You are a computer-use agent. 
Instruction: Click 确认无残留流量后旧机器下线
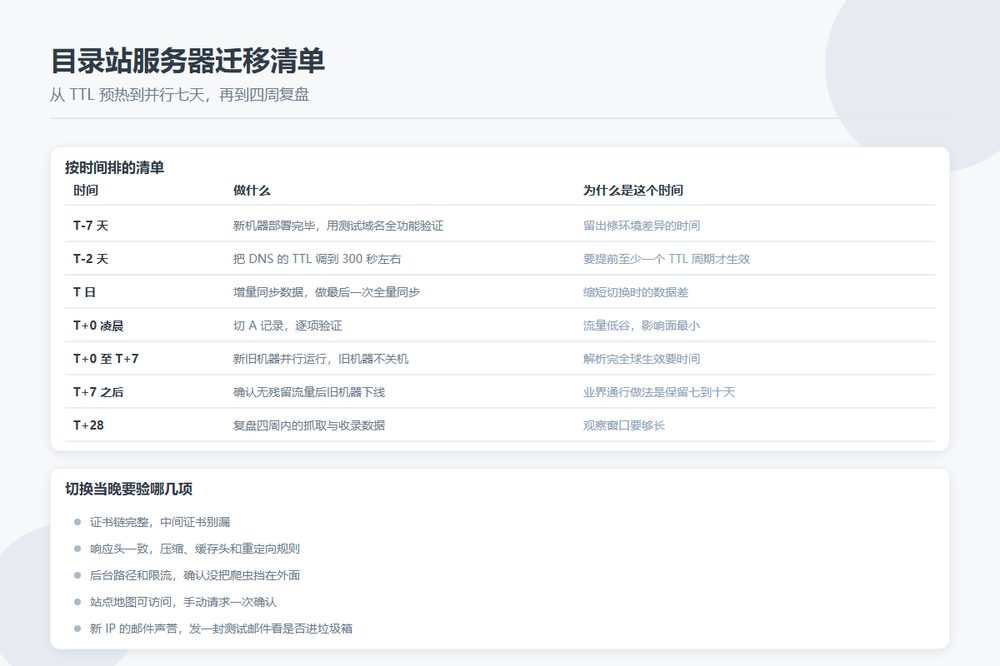(x=309, y=392)
